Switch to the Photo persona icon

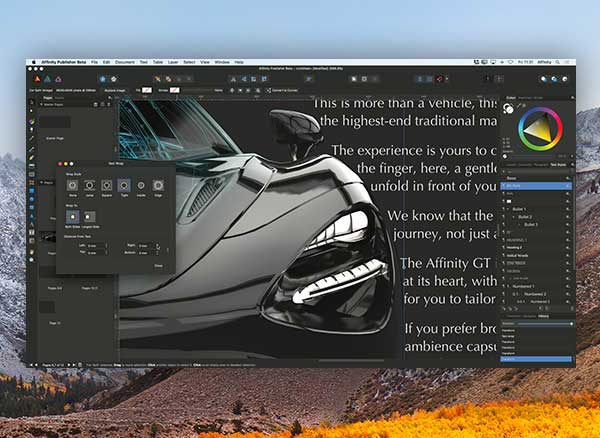[58, 79]
